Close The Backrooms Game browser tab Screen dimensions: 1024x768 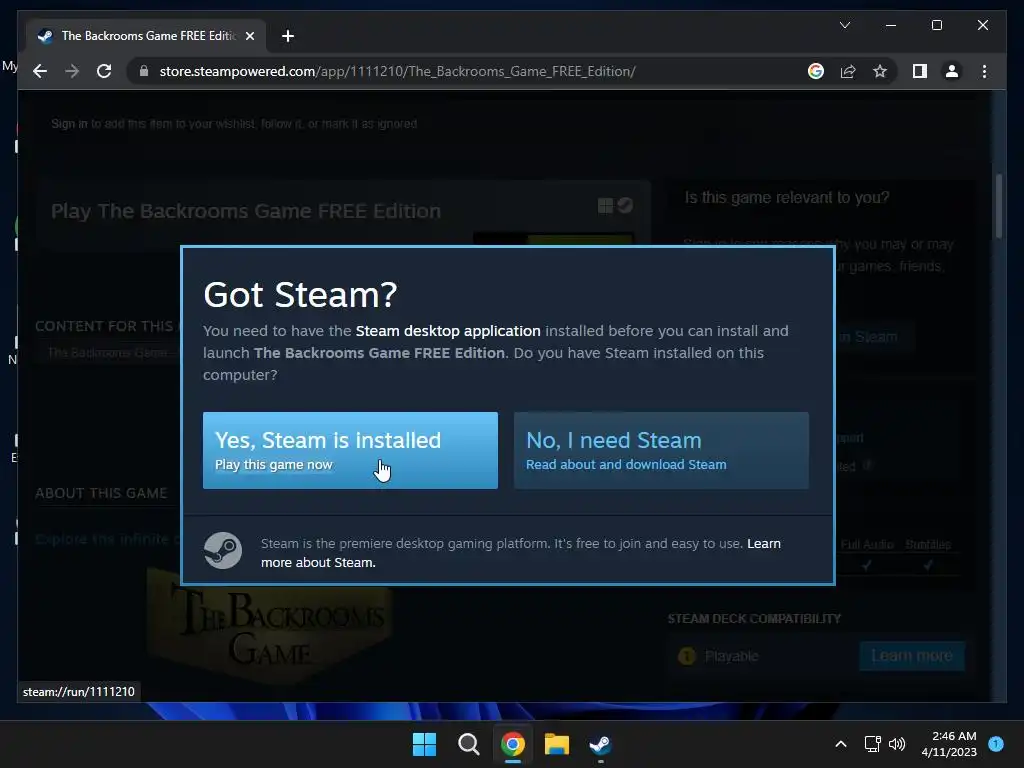point(249,36)
